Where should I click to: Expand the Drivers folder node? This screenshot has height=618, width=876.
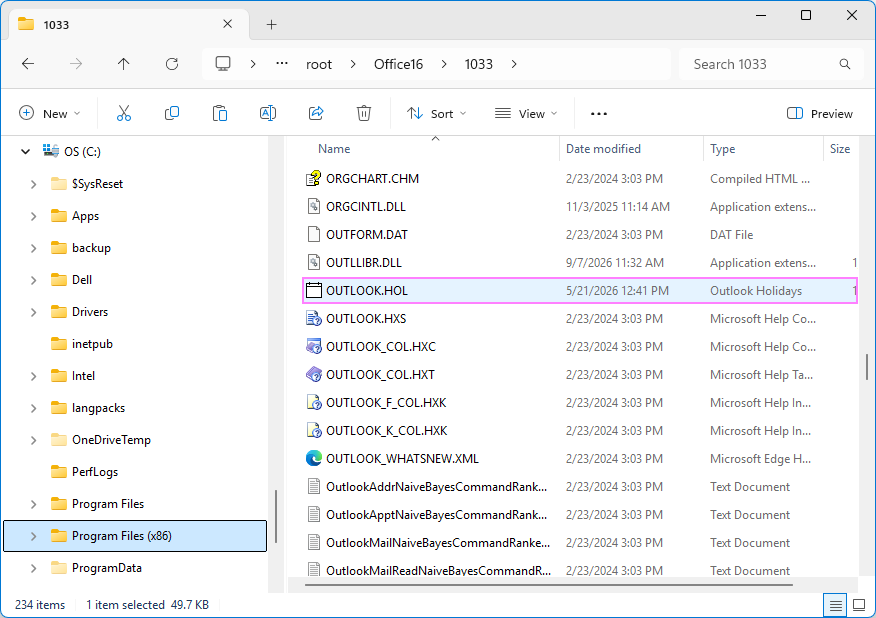coord(34,312)
